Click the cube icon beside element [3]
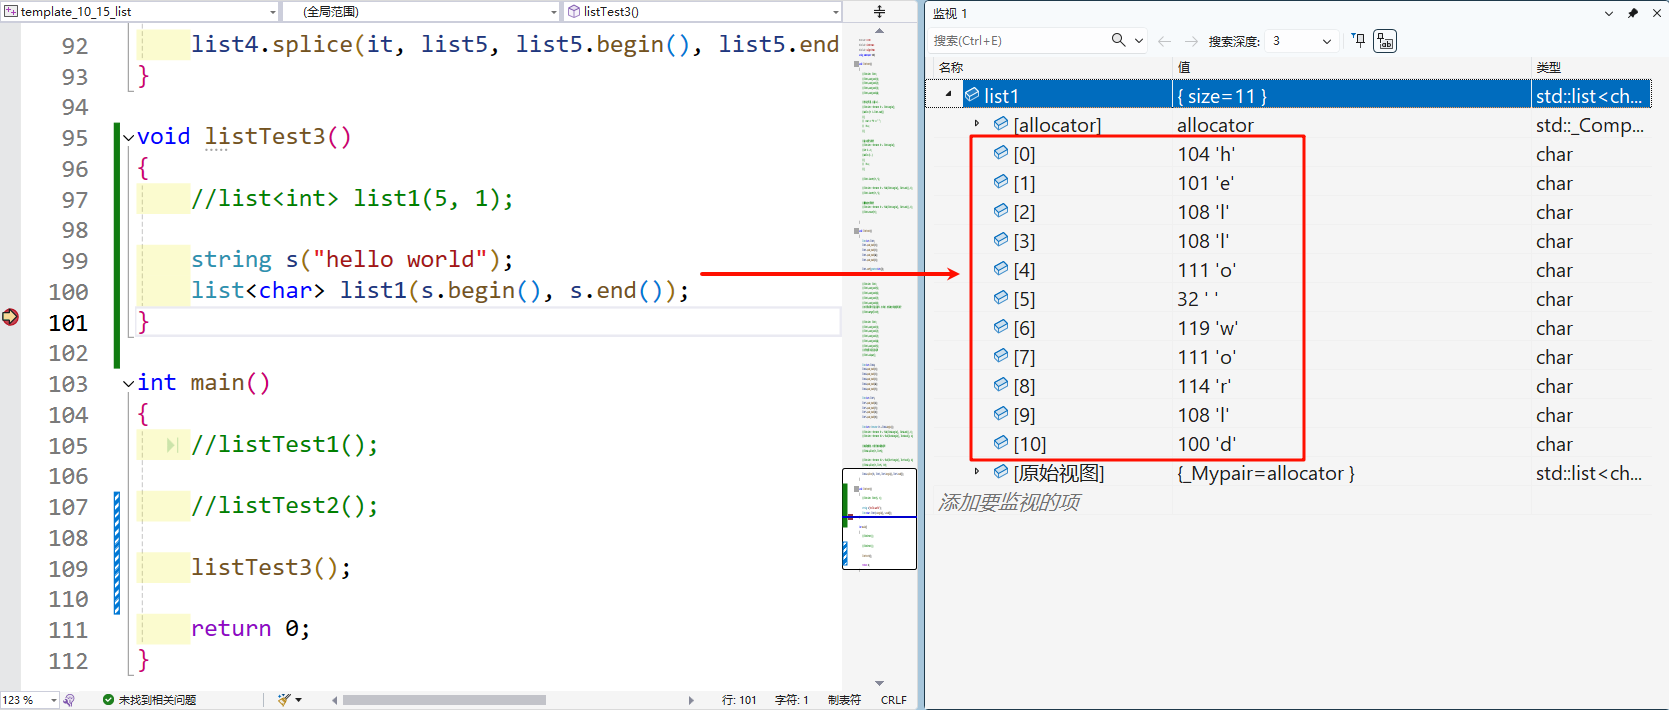1669x710 pixels. 1001,240
